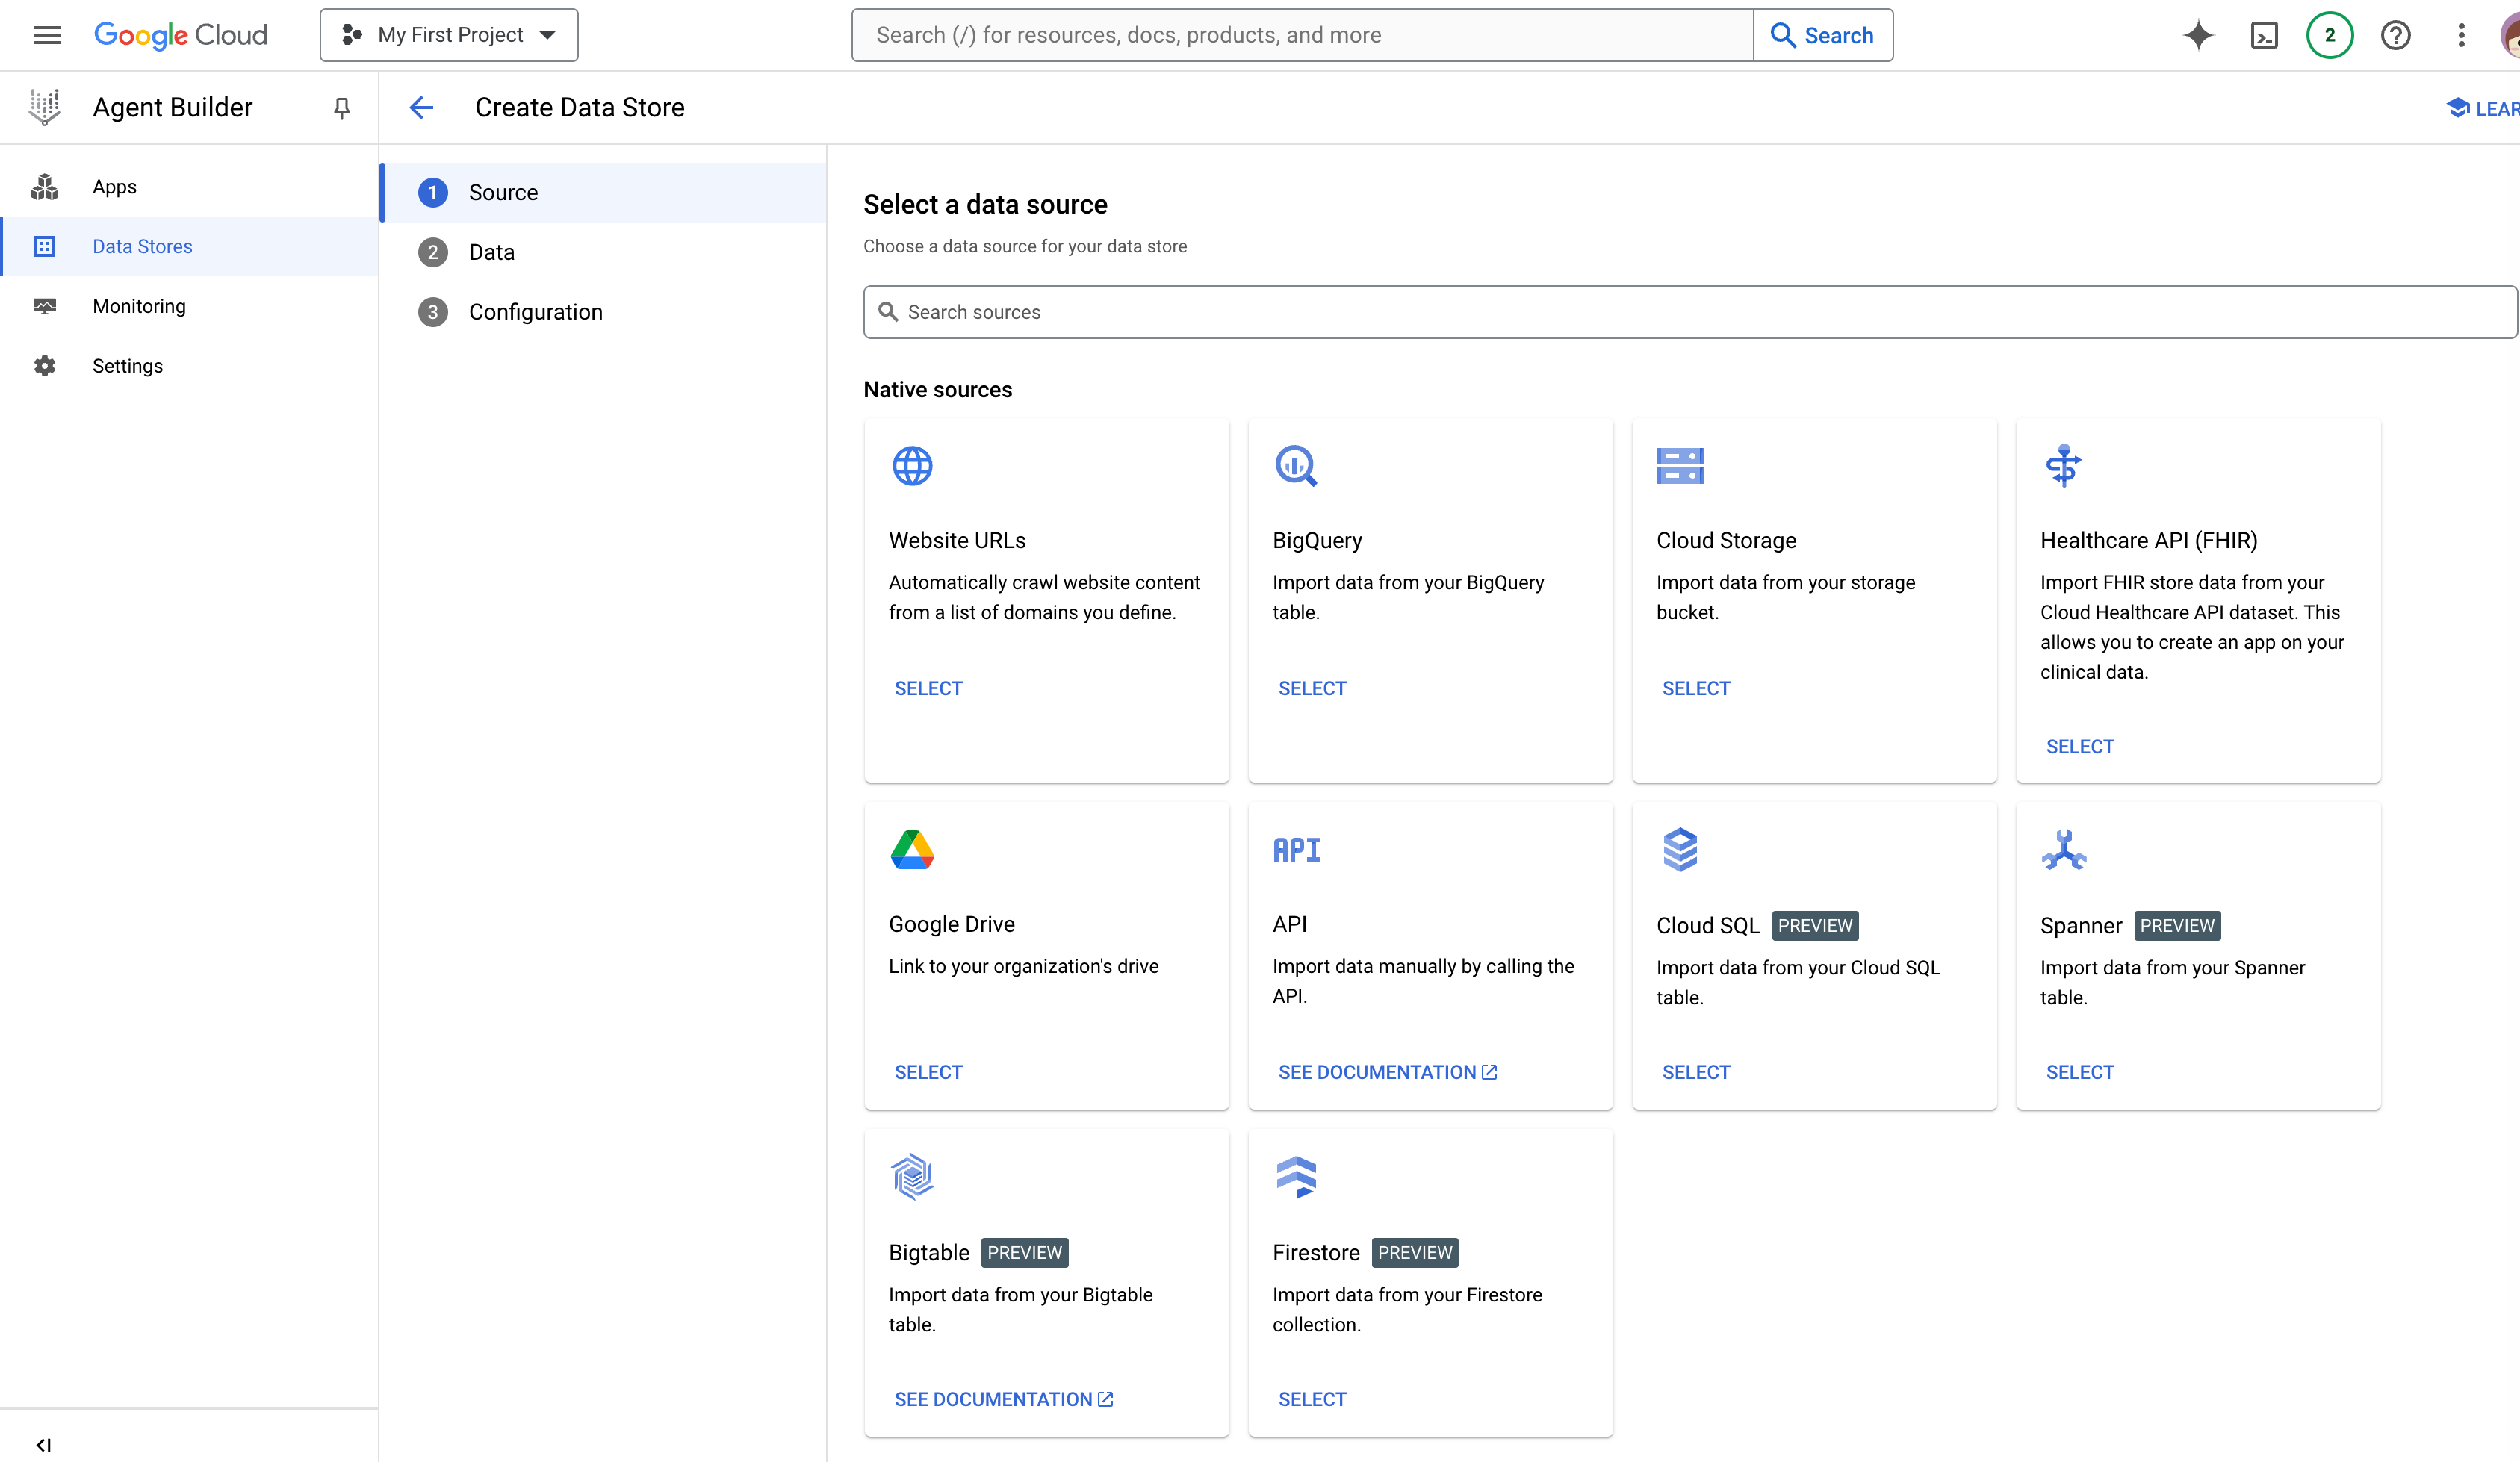This screenshot has width=2520, height=1462.
Task: Go back using the left arrow
Action: (x=421, y=107)
